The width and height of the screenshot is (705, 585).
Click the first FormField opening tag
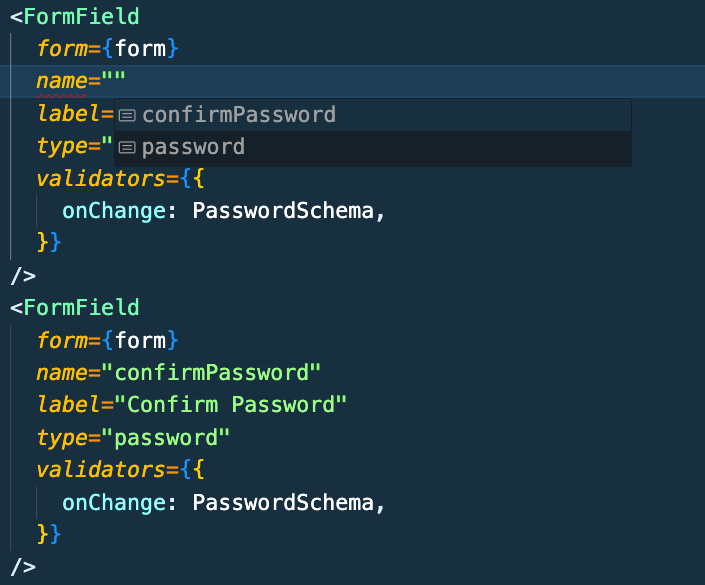coord(75,17)
